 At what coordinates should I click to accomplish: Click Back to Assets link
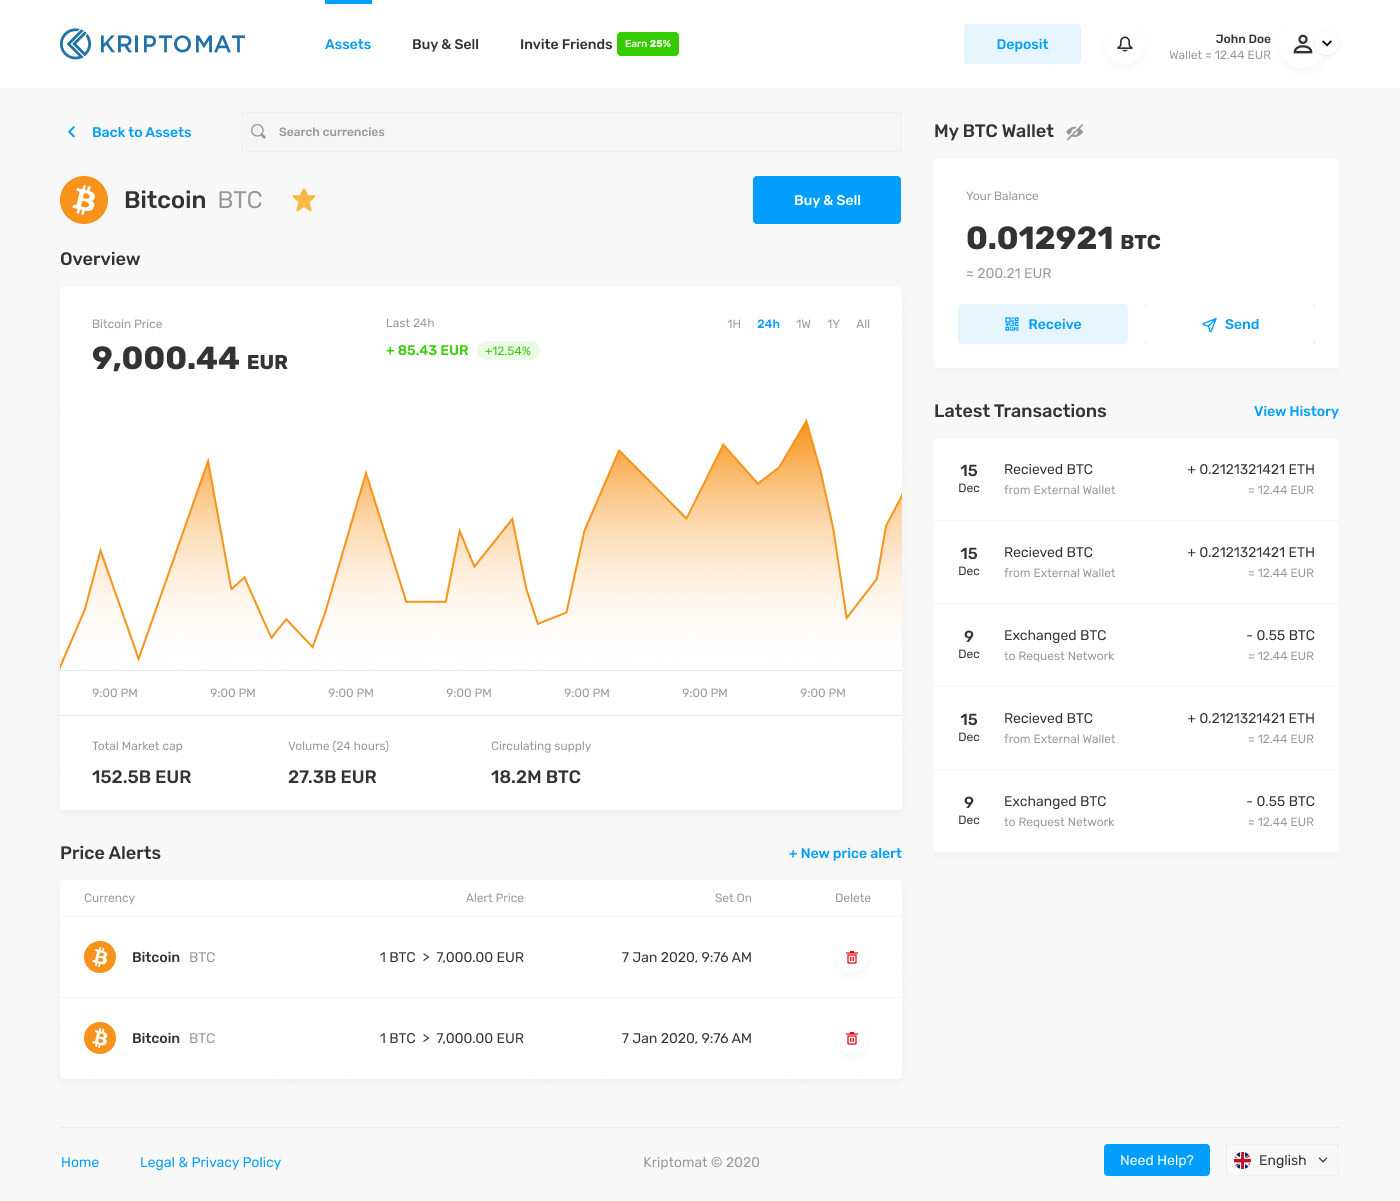click(x=141, y=132)
